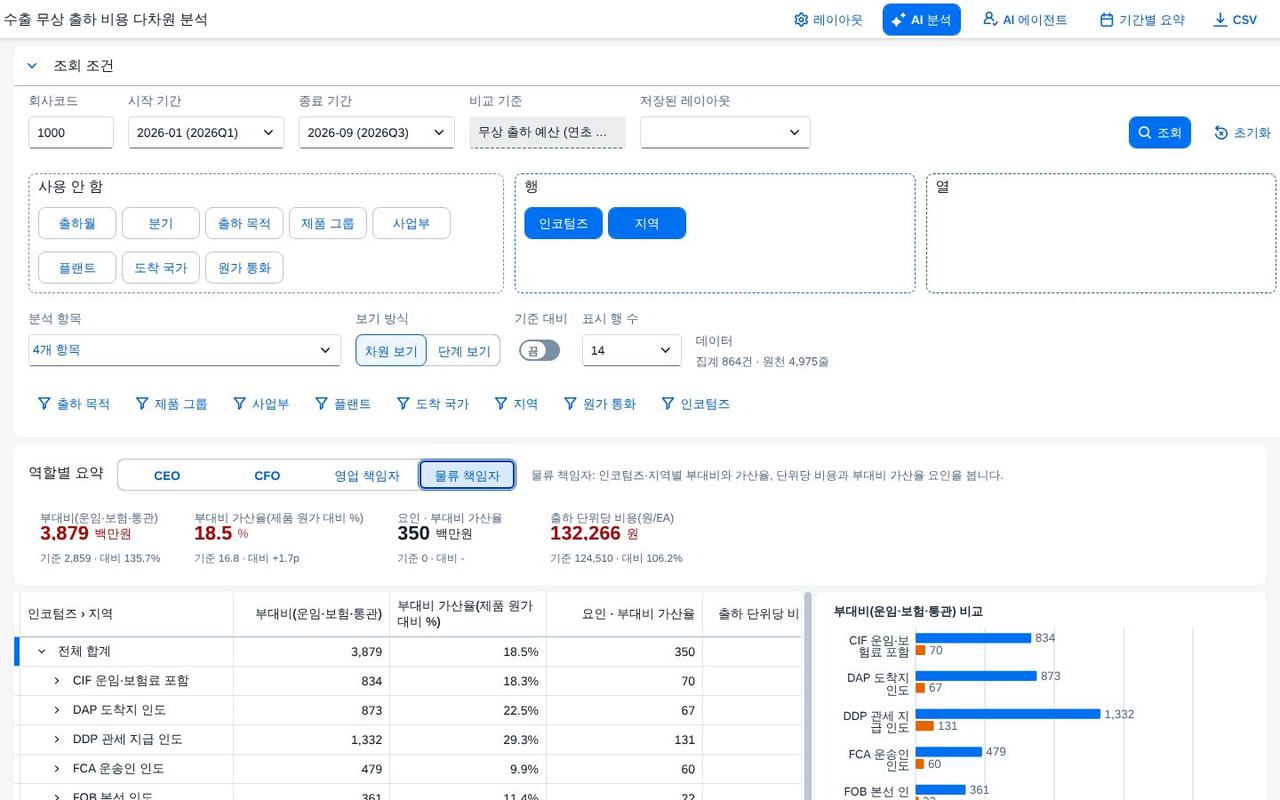Image resolution: width=1280 pixels, height=800 pixels.
Task: Click the 인코텀즈 filter funnel icon
Action: [x=667, y=404]
